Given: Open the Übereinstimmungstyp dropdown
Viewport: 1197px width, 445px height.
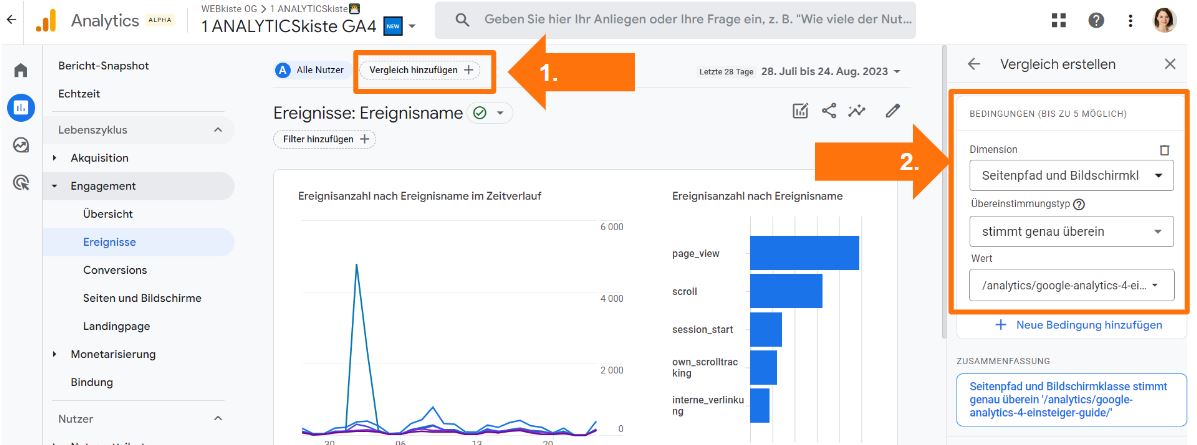Looking at the screenshot, I should coord(1071,231).
